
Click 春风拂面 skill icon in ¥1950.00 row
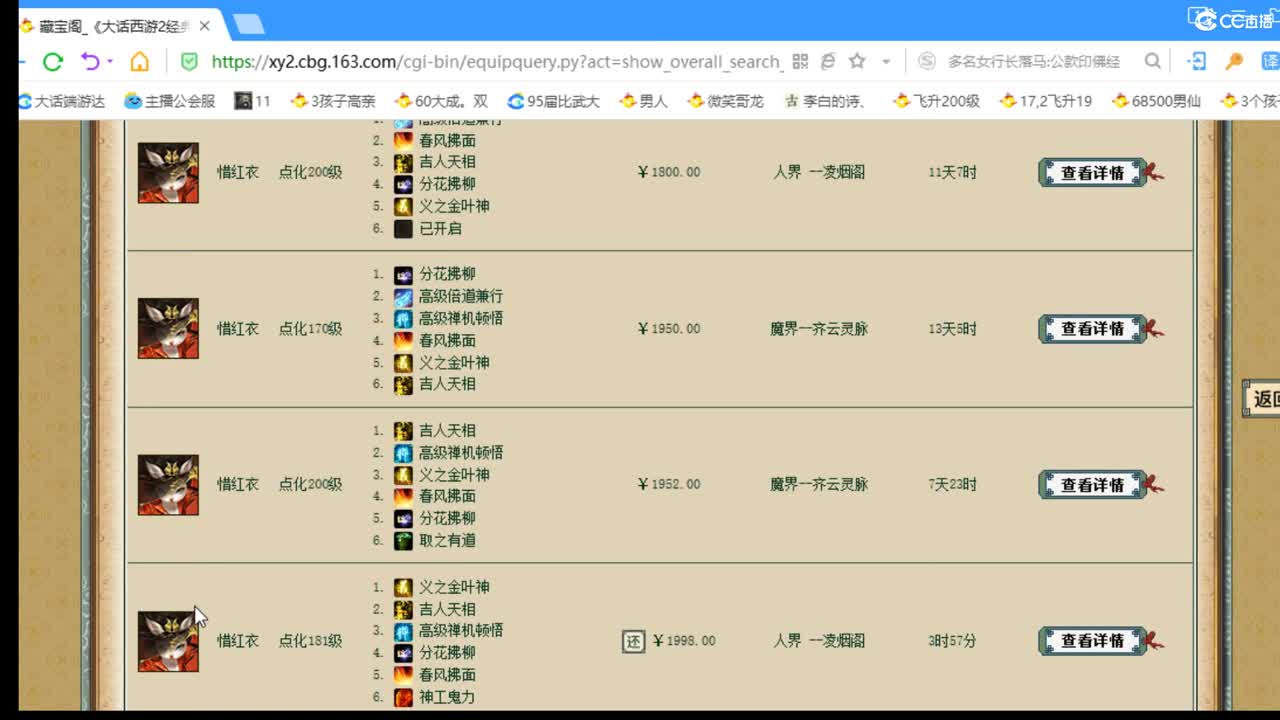403,340
